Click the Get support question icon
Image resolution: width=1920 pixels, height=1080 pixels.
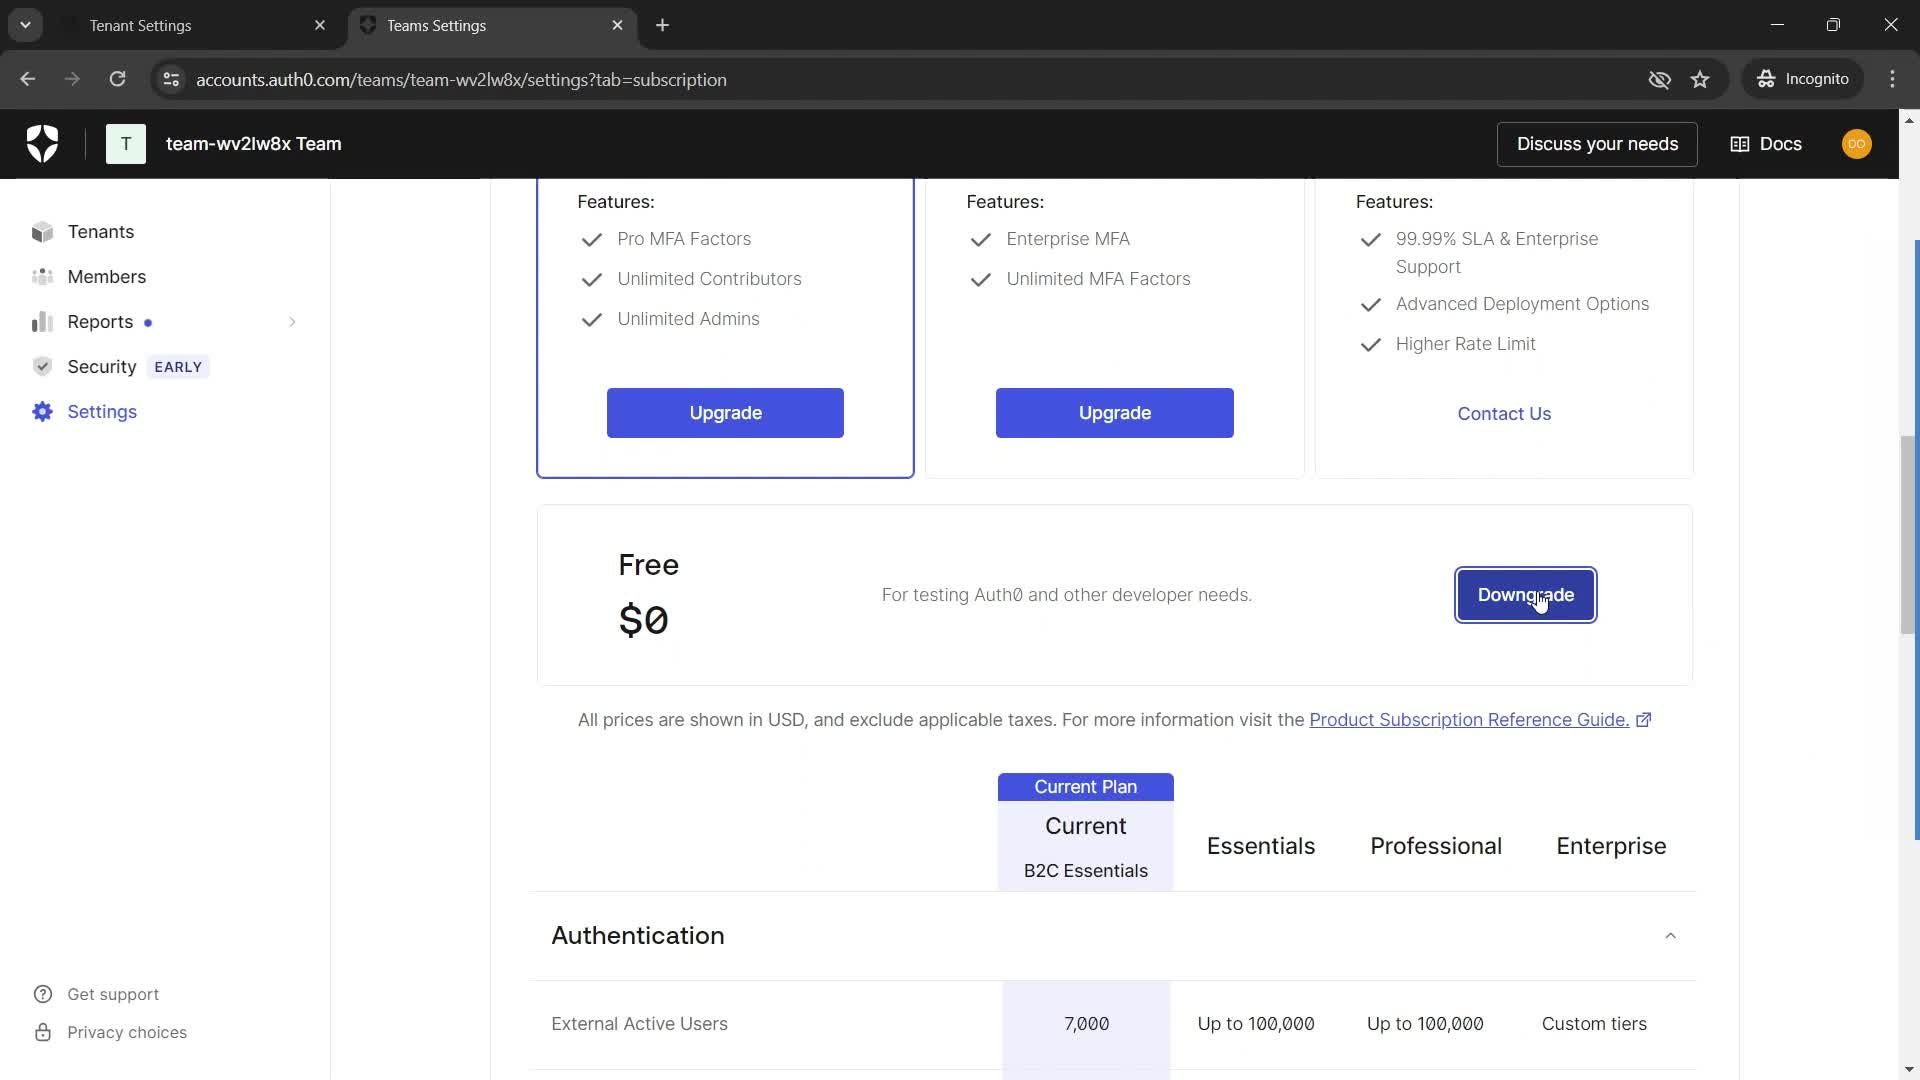click(43, 994)
